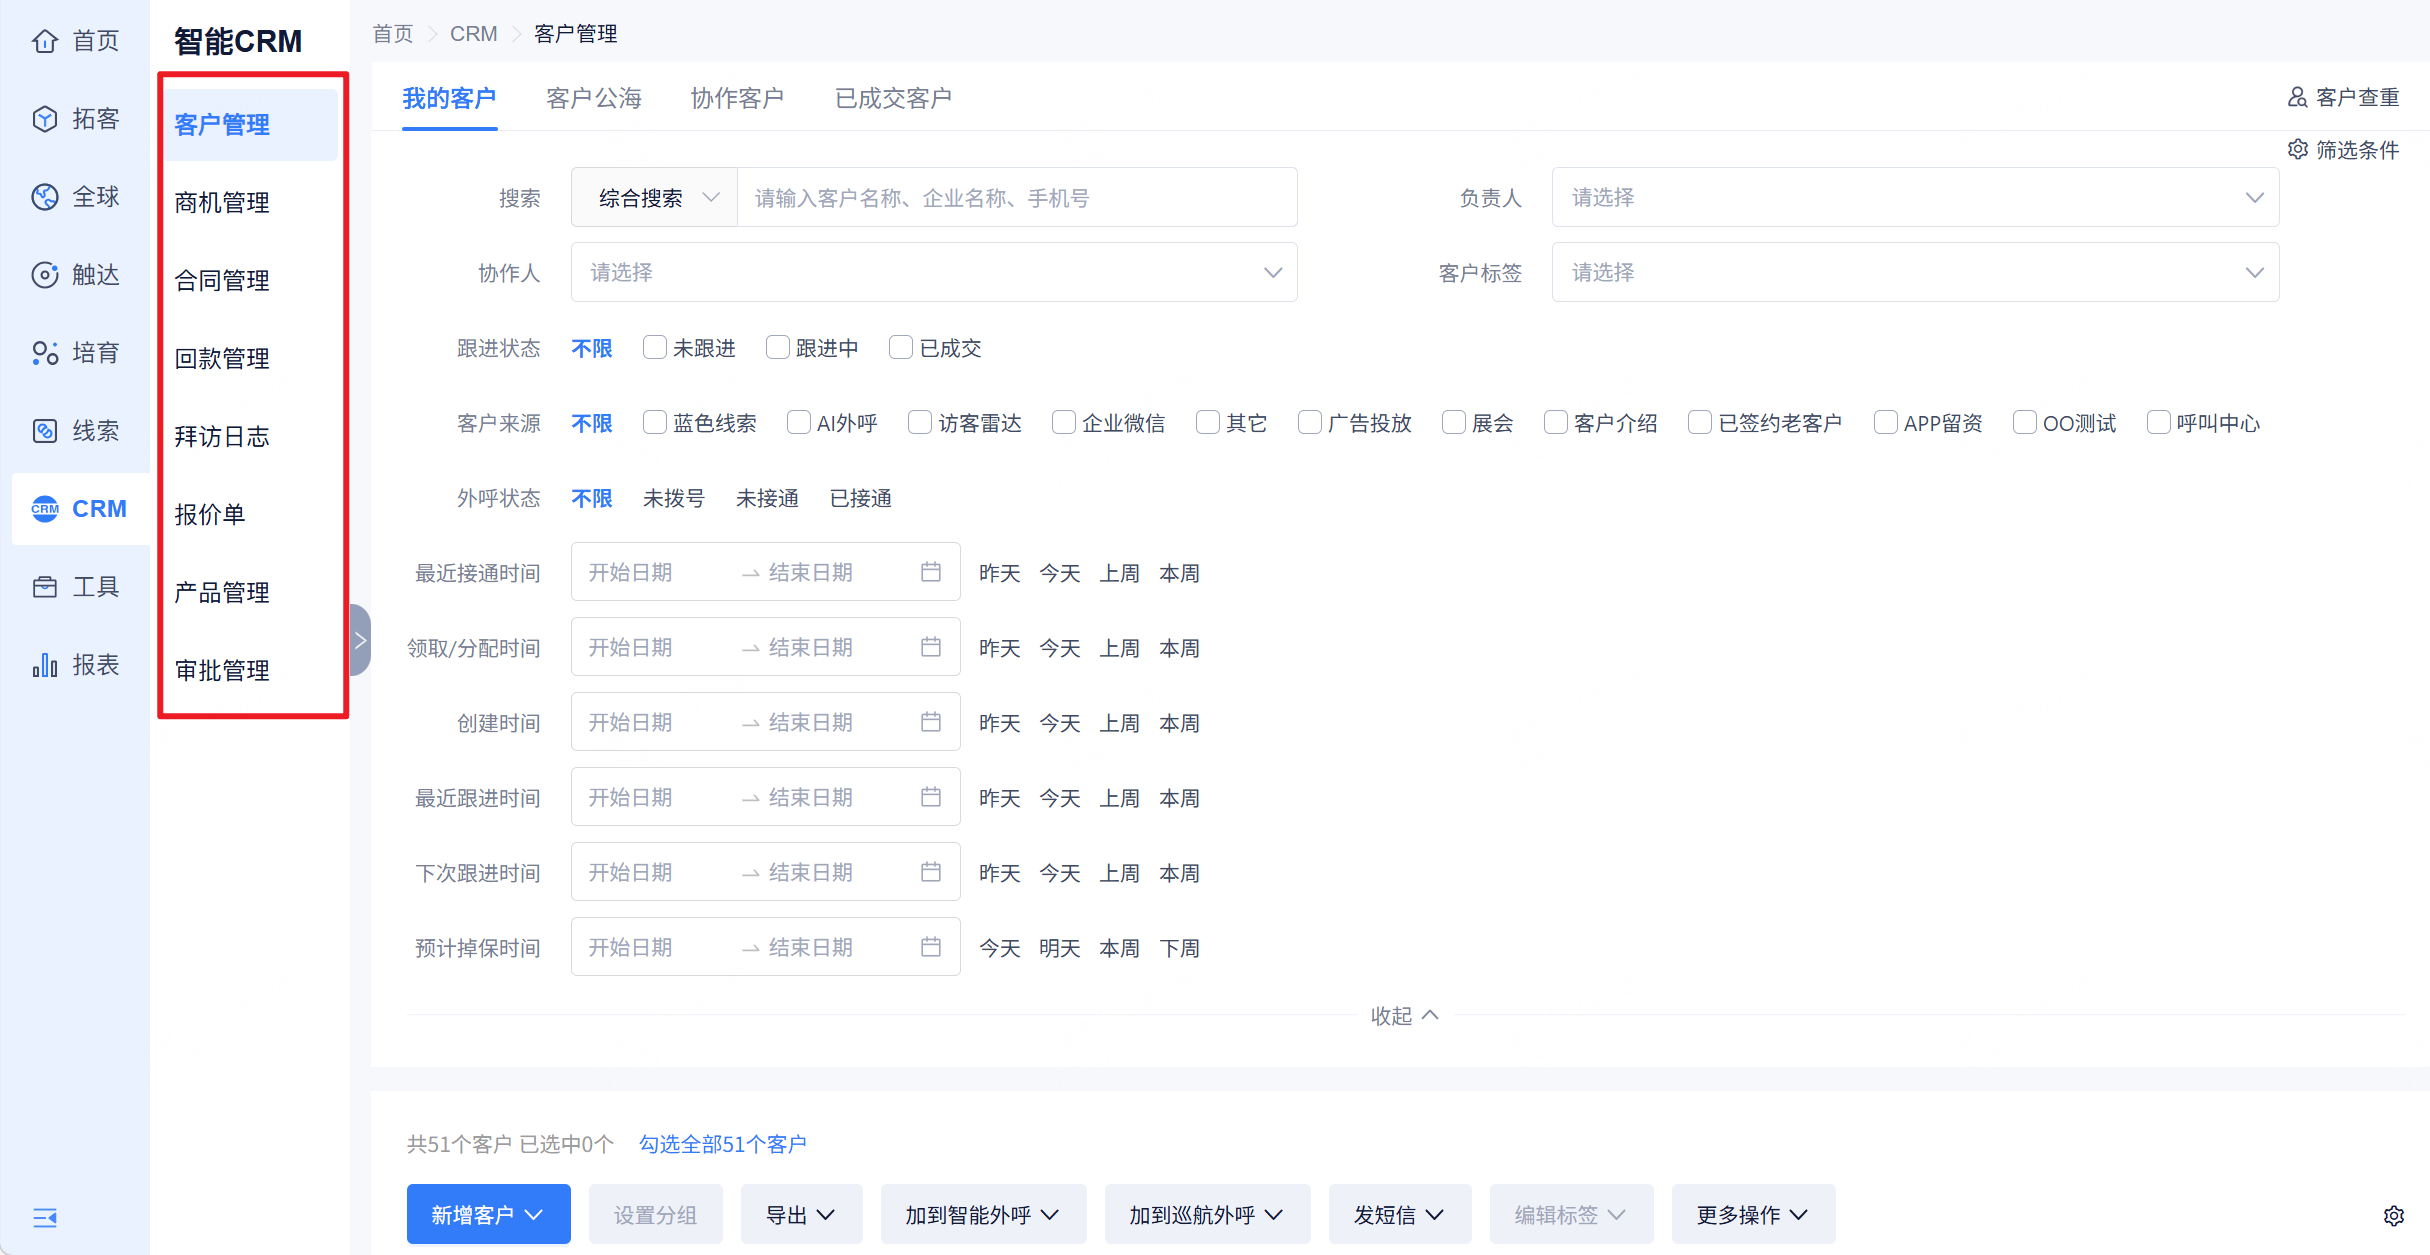Switch to the 客户公海 tab
Viewport: 2430px width, 1255px height.
tap(594, 97)
